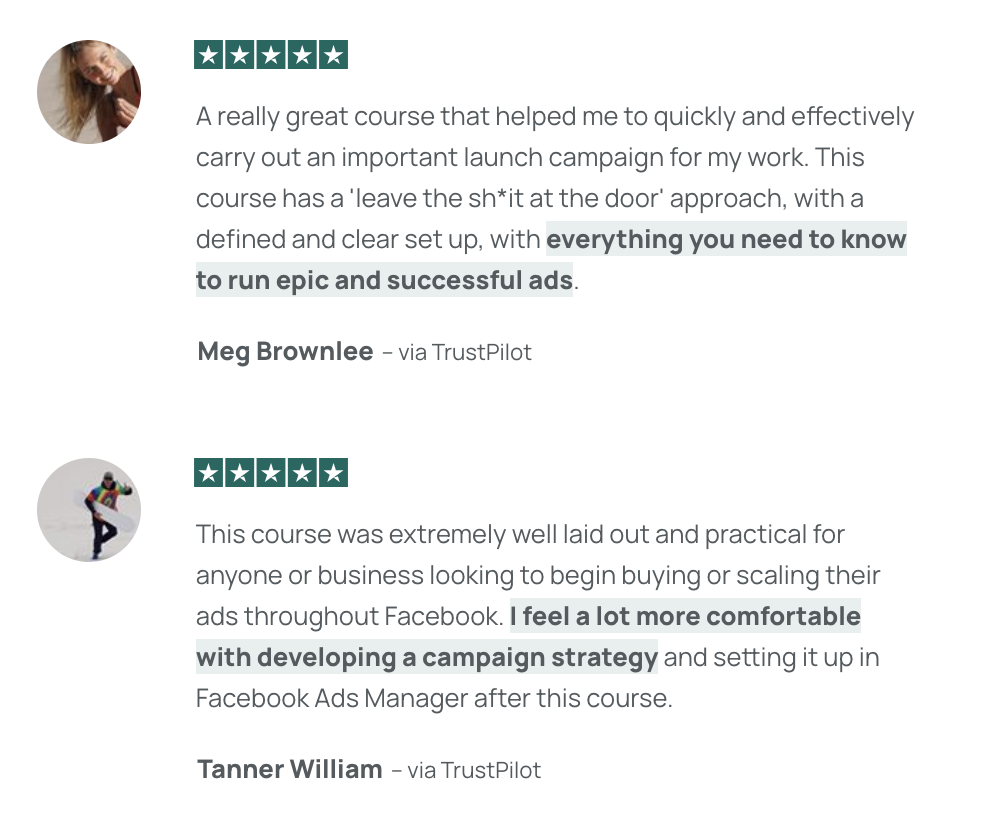The height and width of the screenshot is (832, 982).
Task: Click third star in Tanner William's rating
Action: tap(271, 472)
